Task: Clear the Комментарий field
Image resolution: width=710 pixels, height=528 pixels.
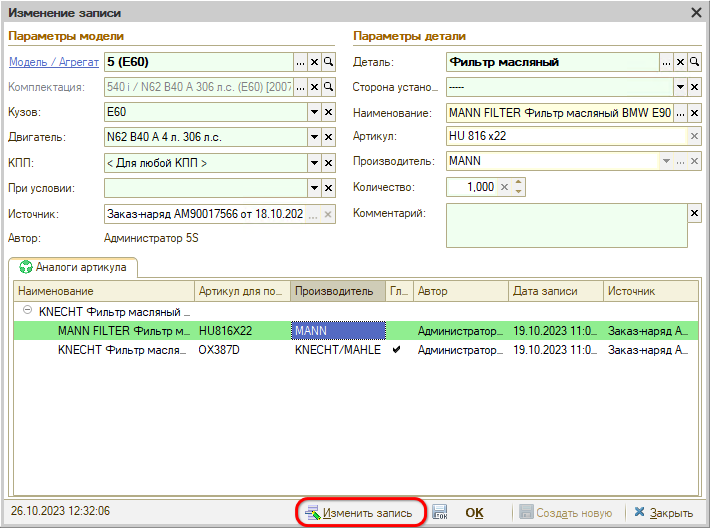Action: [694, 213]
